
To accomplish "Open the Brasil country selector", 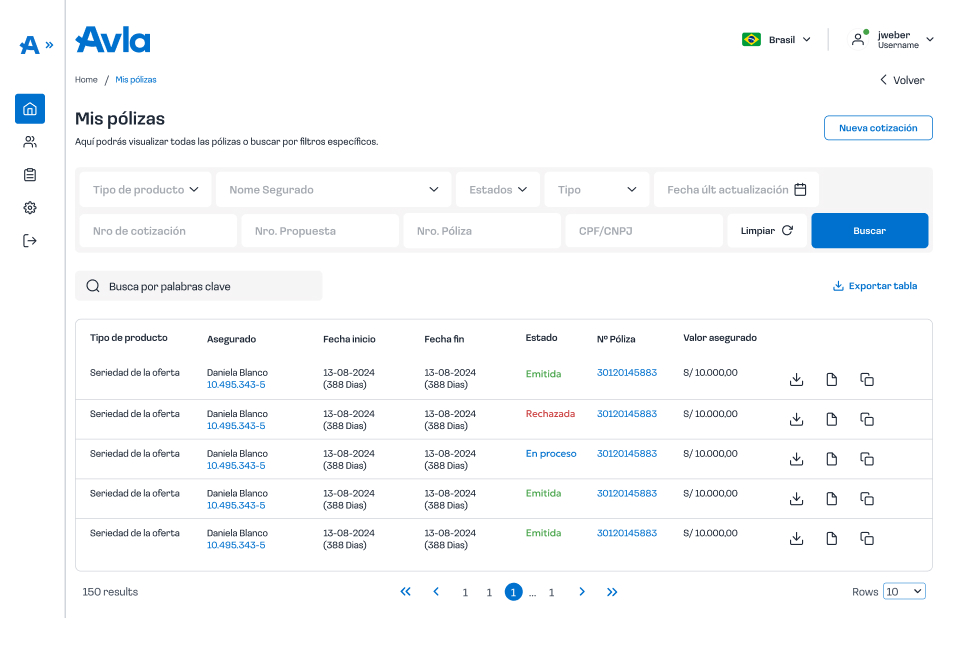I will (x=776, y=40).
